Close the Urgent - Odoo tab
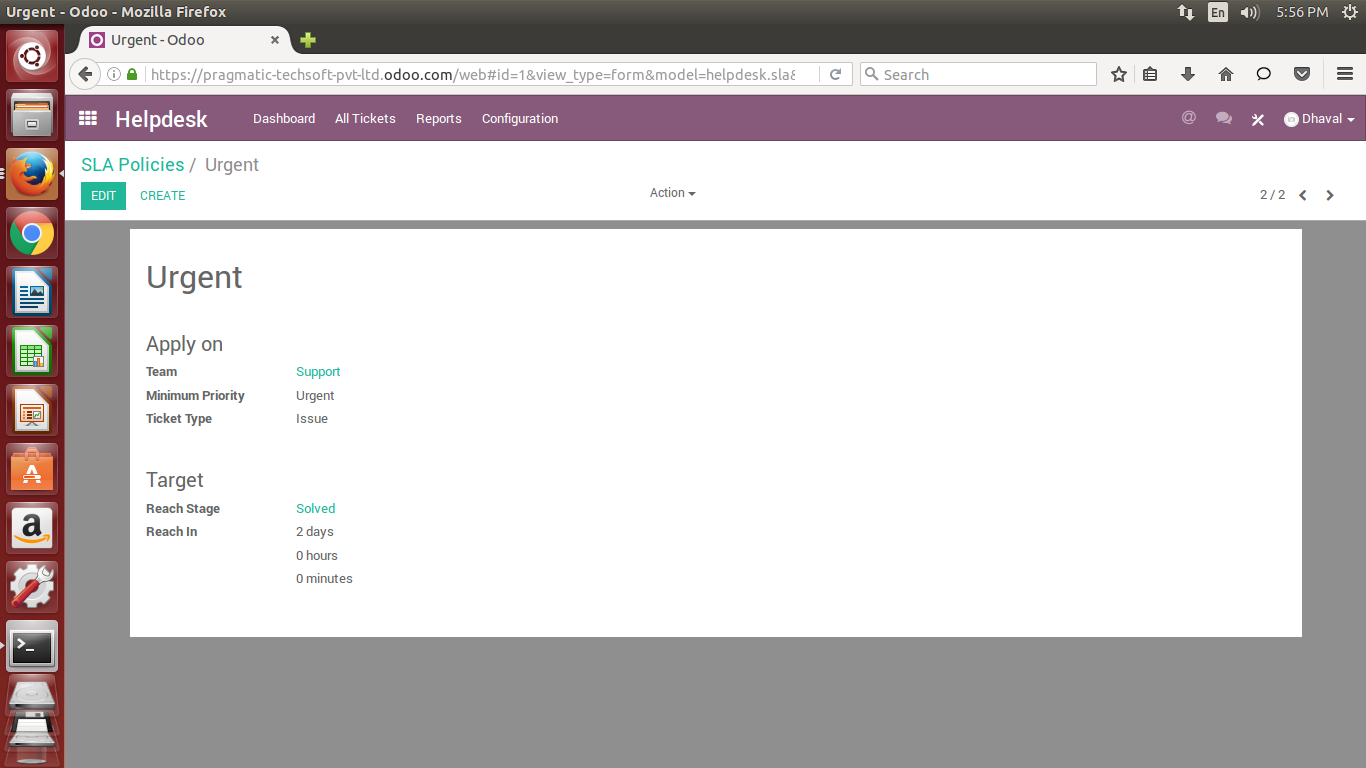Screen dimensions: 1366x768 (276, 40)
